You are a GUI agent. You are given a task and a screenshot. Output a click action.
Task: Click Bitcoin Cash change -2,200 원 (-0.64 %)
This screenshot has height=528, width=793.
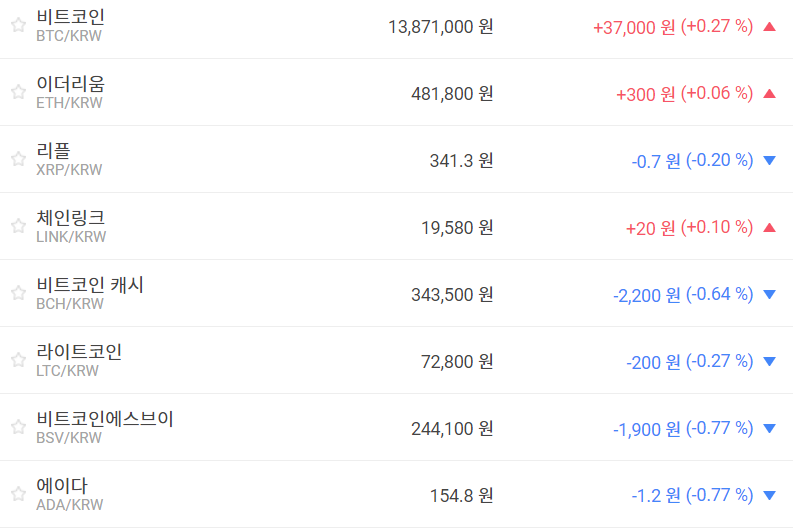682,294
